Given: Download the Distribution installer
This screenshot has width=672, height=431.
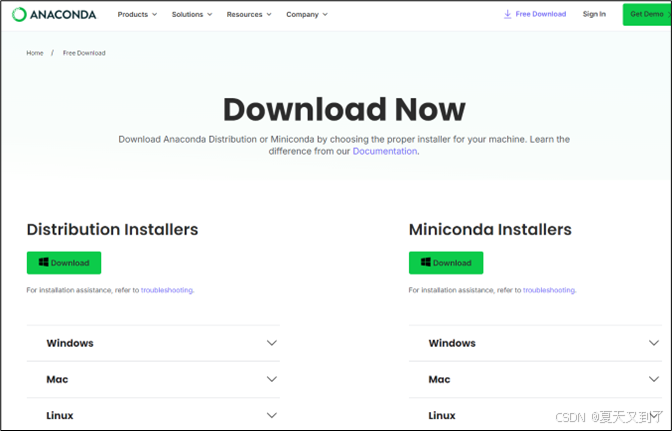Looking at the screenshot, I should coord(64,263).
